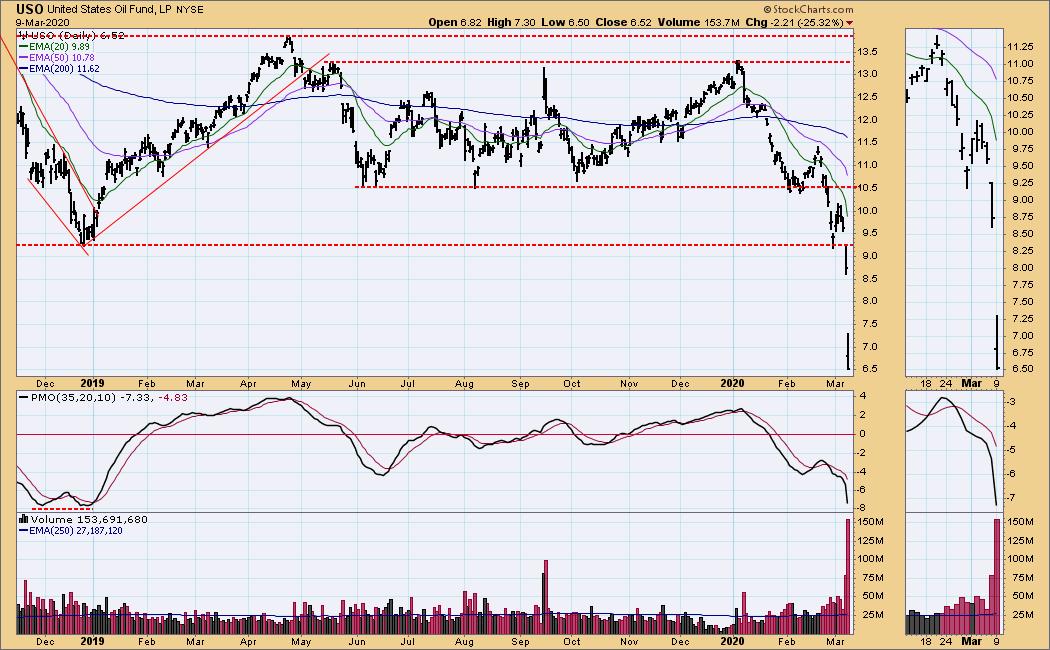Click the blue line swatch for EMA(250)
Image resolution: width=1050 pixels, height=650 pixels.
point(23,531)
